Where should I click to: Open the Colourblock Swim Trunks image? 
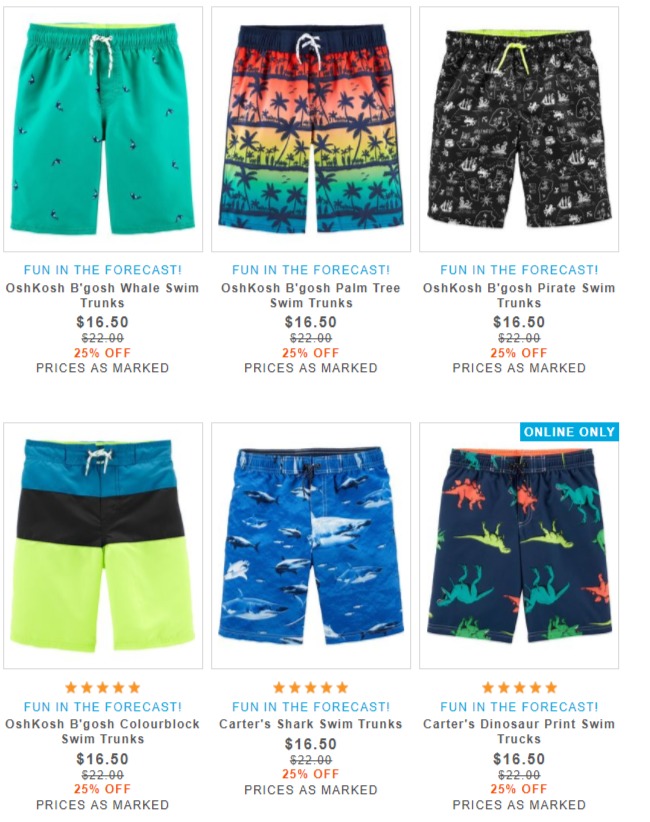point(103,546)
